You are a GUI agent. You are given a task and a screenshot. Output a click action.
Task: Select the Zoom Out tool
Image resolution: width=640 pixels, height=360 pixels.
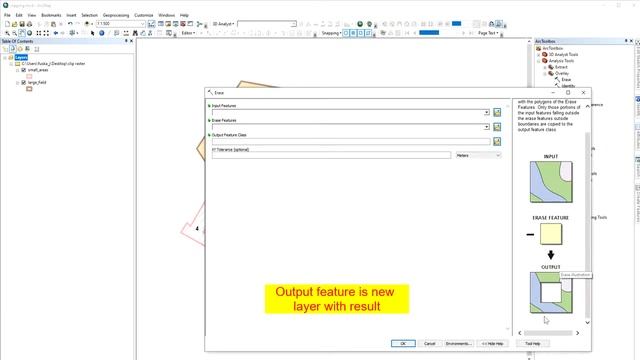coord(15,33)
